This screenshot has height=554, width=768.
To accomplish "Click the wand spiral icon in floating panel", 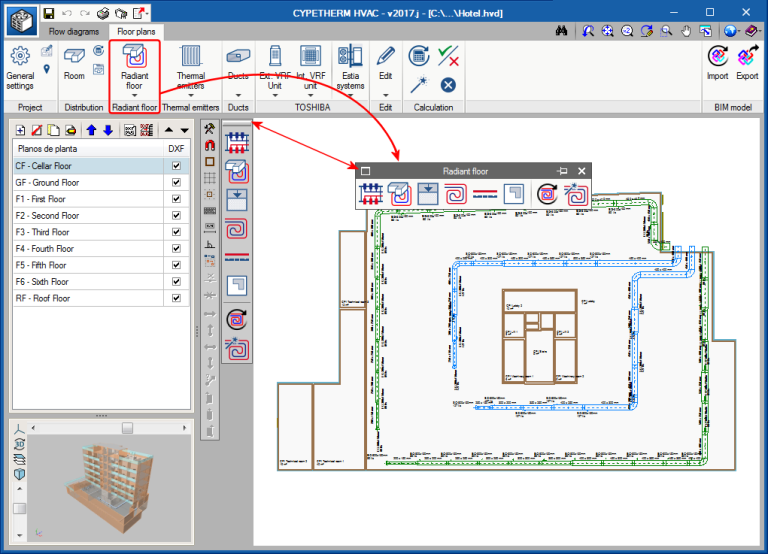I will pyautogui.click(x=576, y=193).
